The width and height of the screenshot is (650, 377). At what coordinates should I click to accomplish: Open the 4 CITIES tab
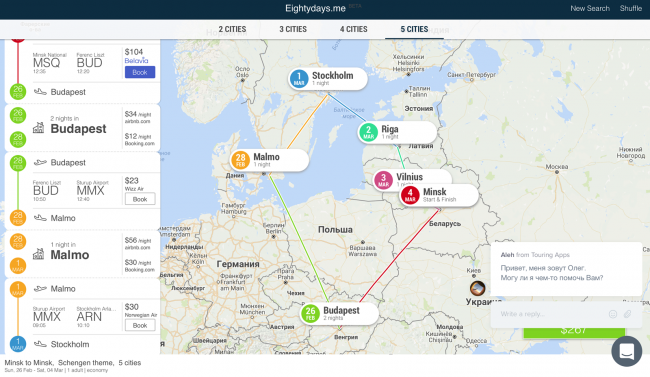pos(354,29)
